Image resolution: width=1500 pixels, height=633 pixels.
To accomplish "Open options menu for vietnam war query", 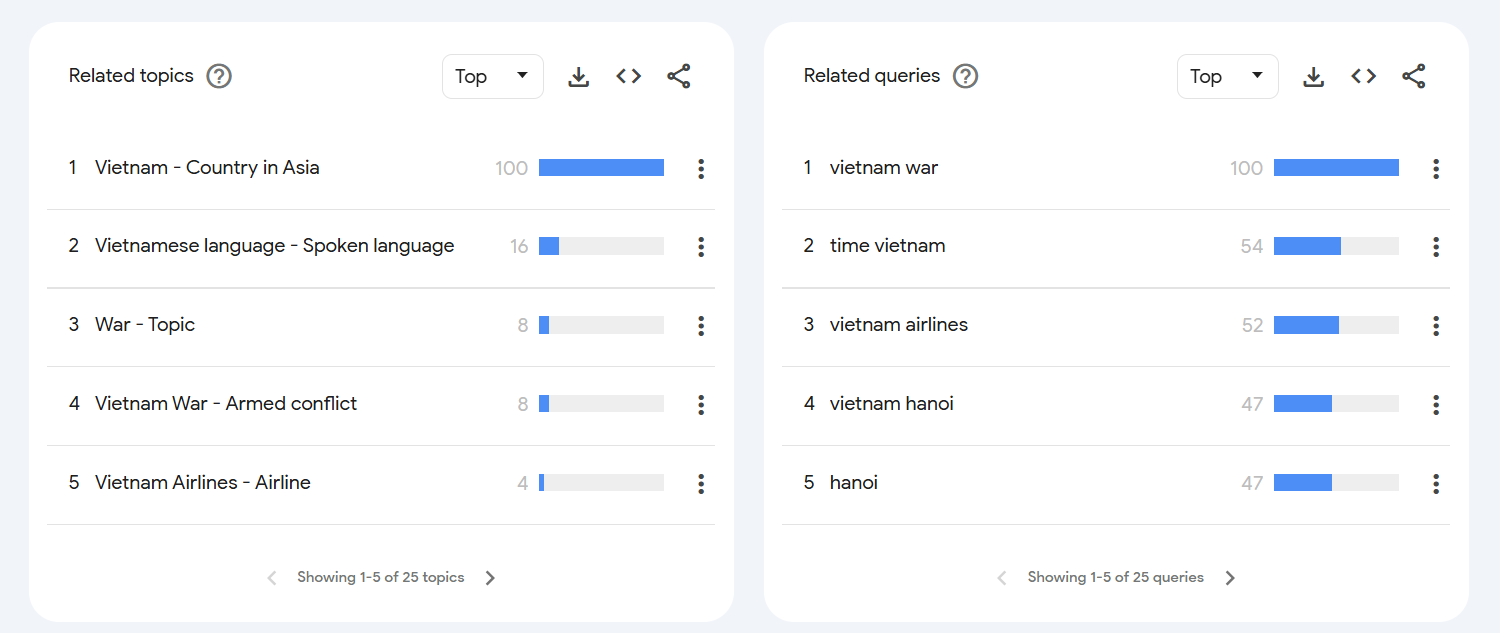I will click(x=1436, y=168).
